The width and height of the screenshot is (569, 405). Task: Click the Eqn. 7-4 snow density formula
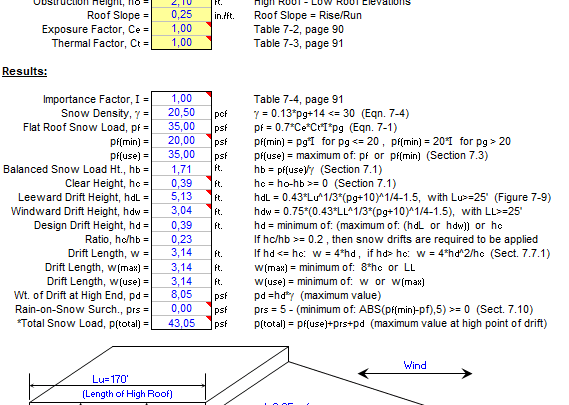point(331,114)
